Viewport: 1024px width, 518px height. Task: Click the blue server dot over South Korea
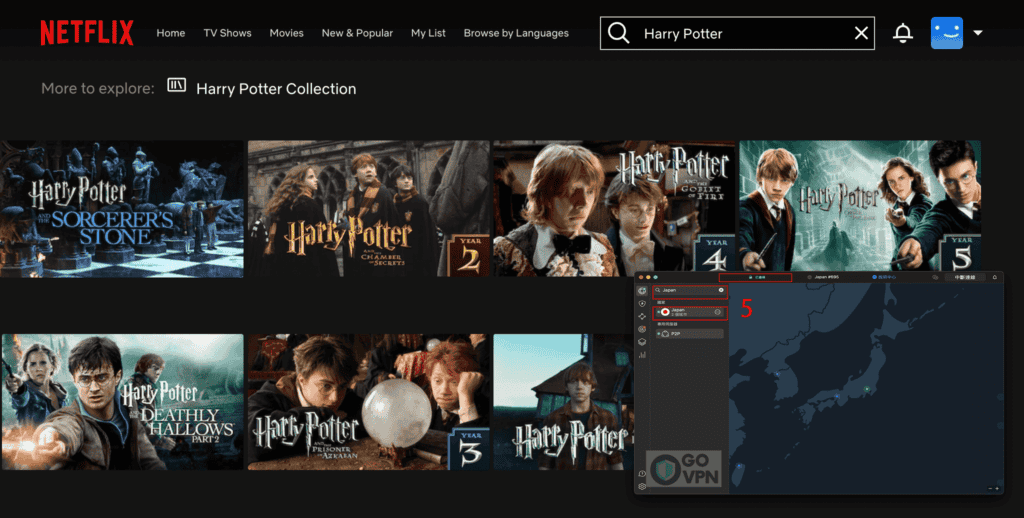pyautogui.click(x=777, y=374)
